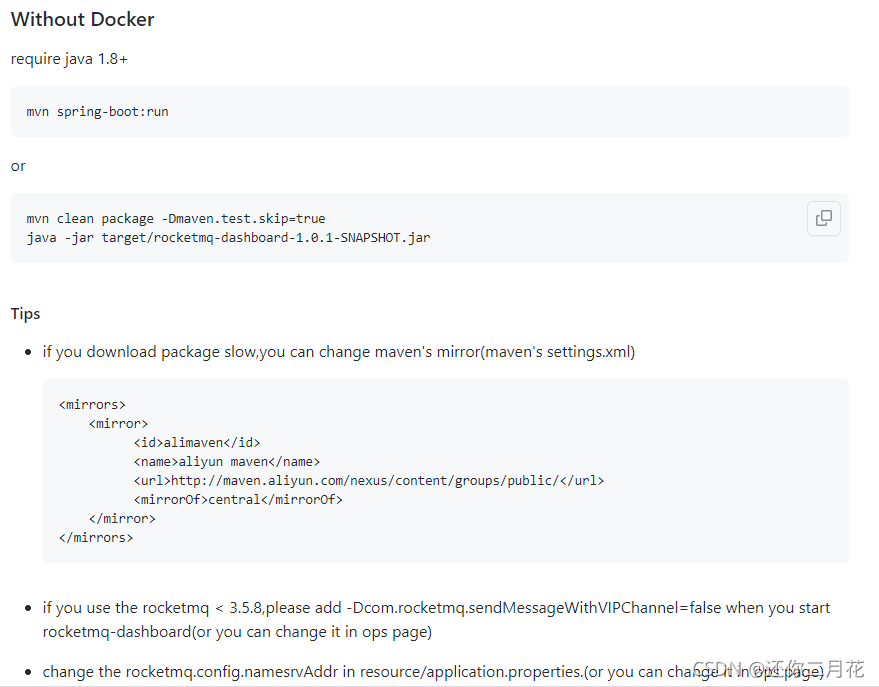Click the '<id>alimaven</id>' line
Viewport: 879px width, 687px height.
197,443
